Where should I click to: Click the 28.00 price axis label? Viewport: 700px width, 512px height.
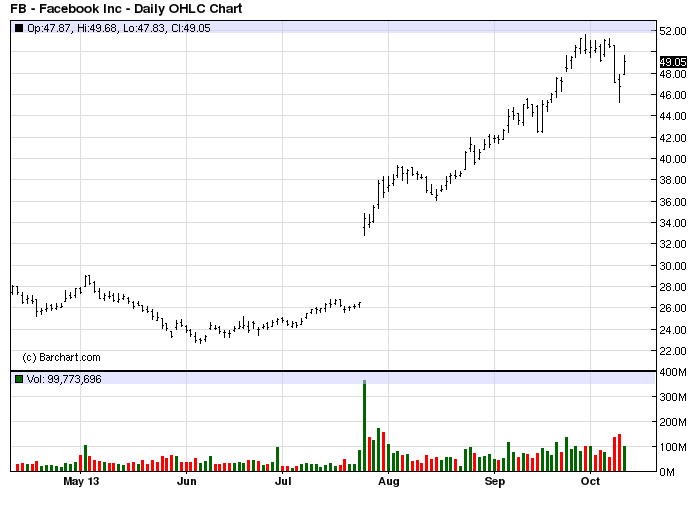[673, 287]
